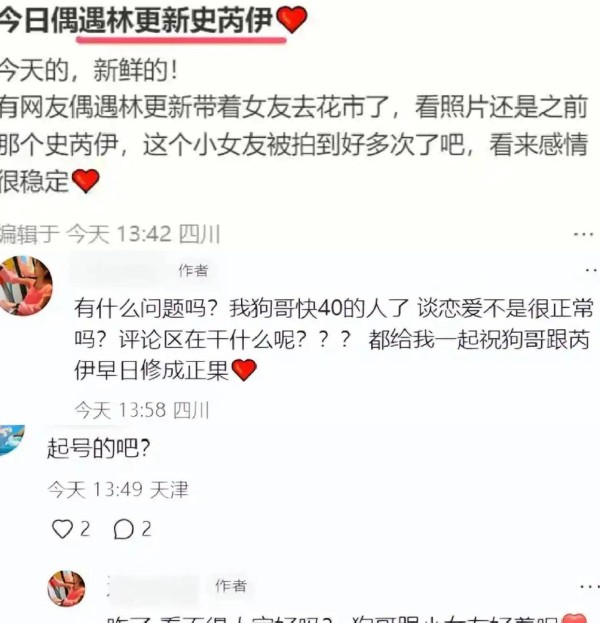Tap the red heart emoji in the title
Viewport: 600px width, 623px height.
[291, 19]
